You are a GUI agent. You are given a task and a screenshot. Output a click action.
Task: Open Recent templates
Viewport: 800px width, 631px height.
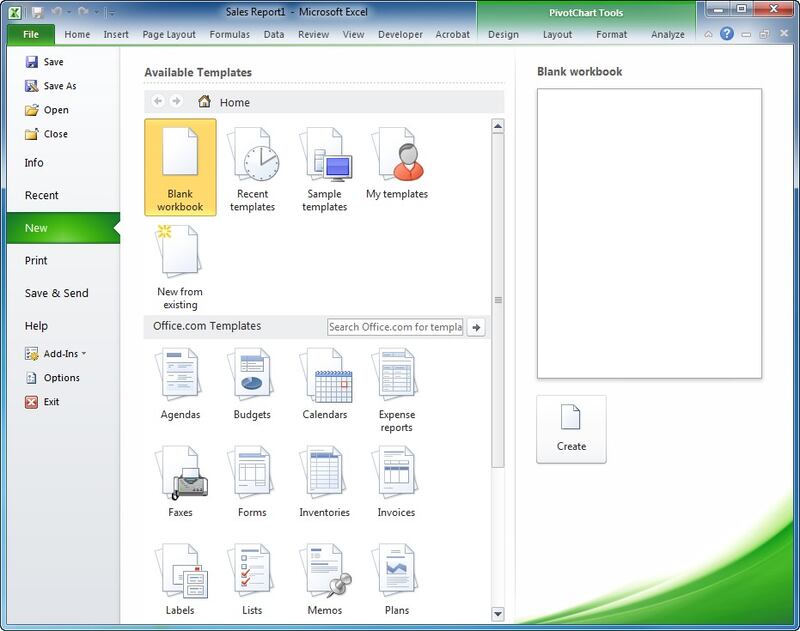pyautogui.click(x=252, y=167)
